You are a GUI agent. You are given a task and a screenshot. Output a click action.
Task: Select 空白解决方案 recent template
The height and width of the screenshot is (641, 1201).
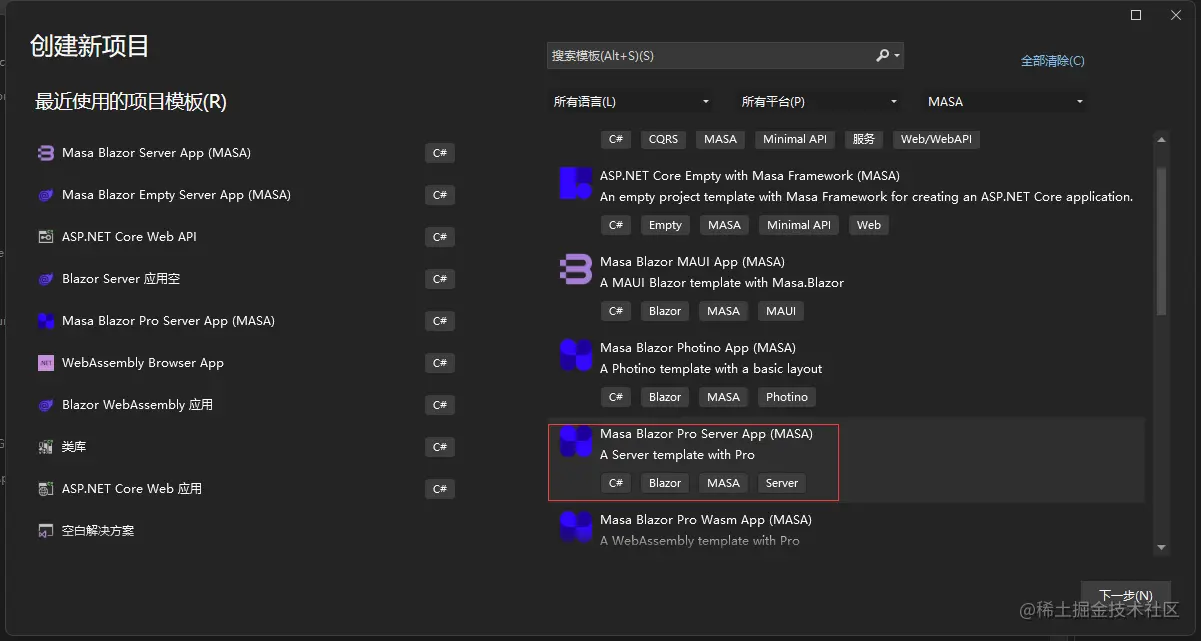point(98,531)
